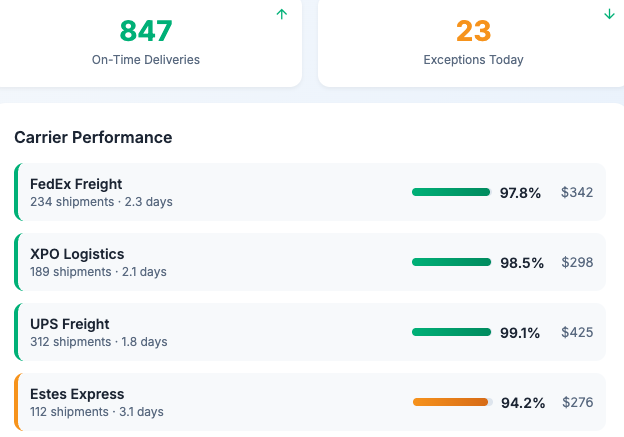Click the '234 shipments · 2.3 days' text
The height and width of the screenshot is (437, 624).
coord(101,202)
